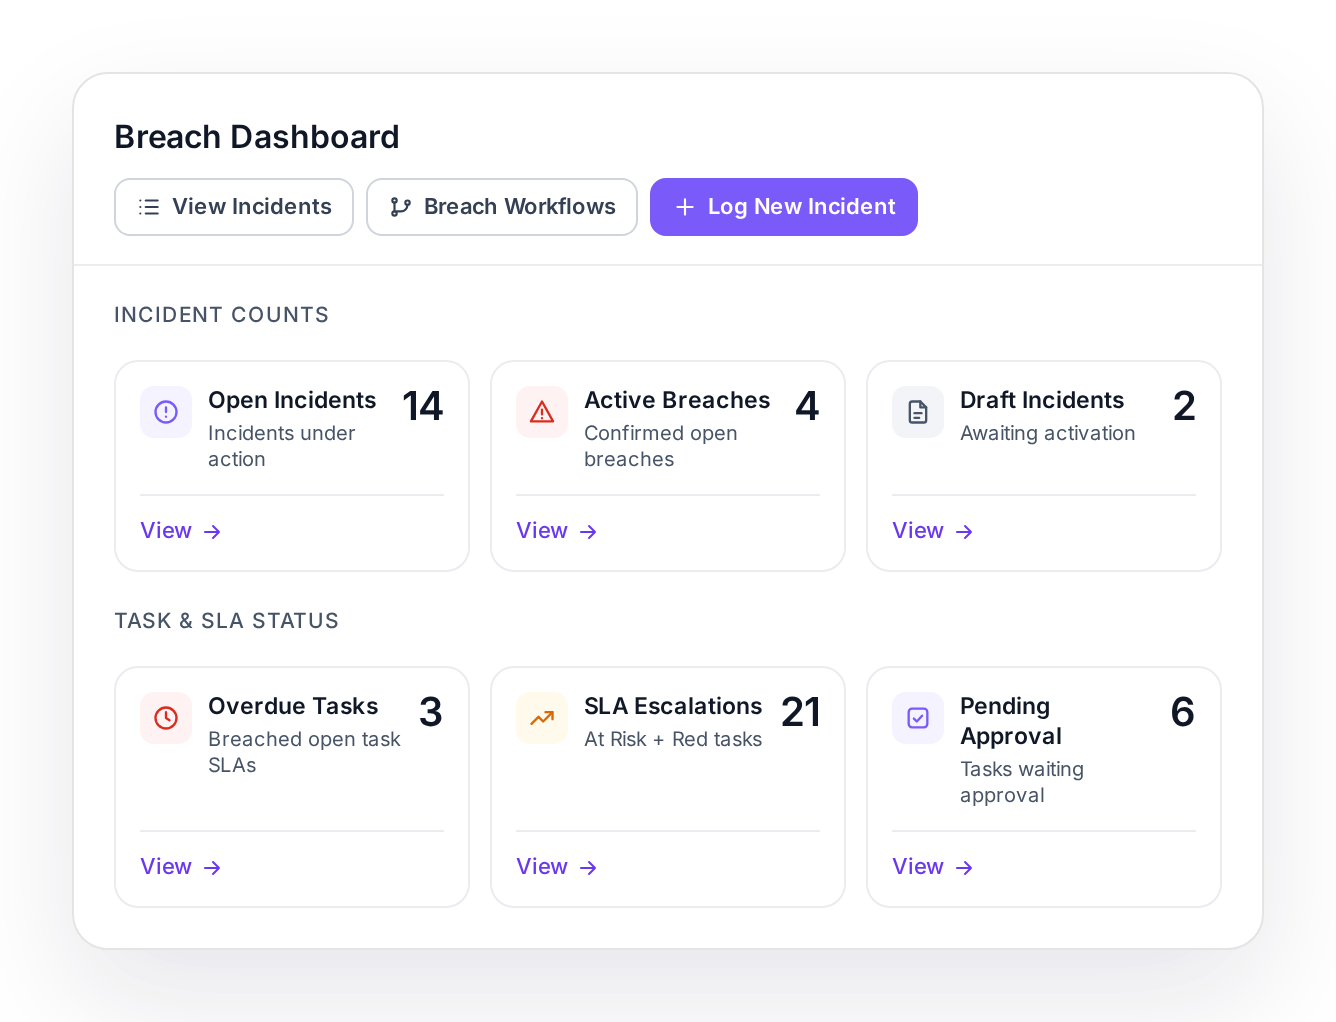View the Open Incidents list
The image size is (1336, 1022).
(x=181, y=531)
